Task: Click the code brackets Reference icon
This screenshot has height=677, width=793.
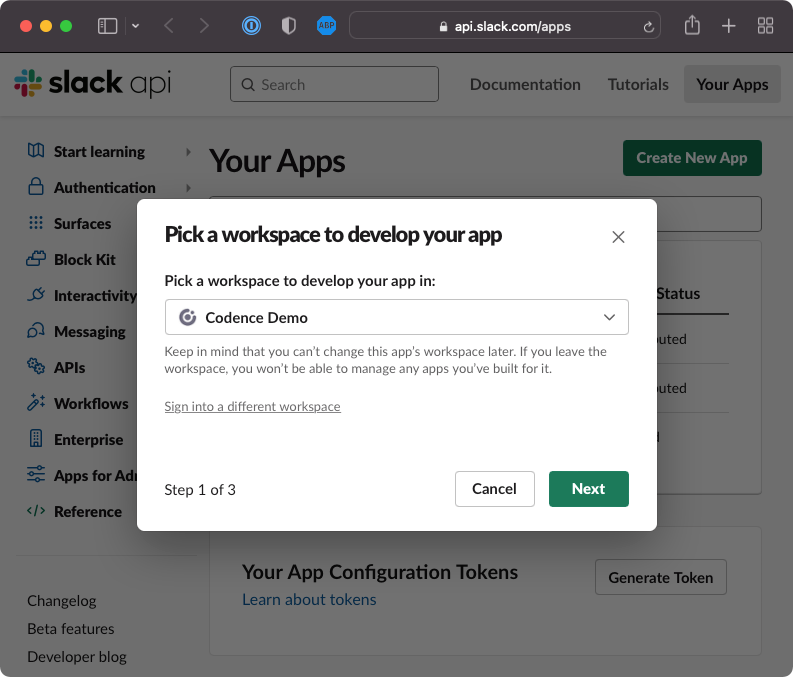Action: [x=35, y=511]
